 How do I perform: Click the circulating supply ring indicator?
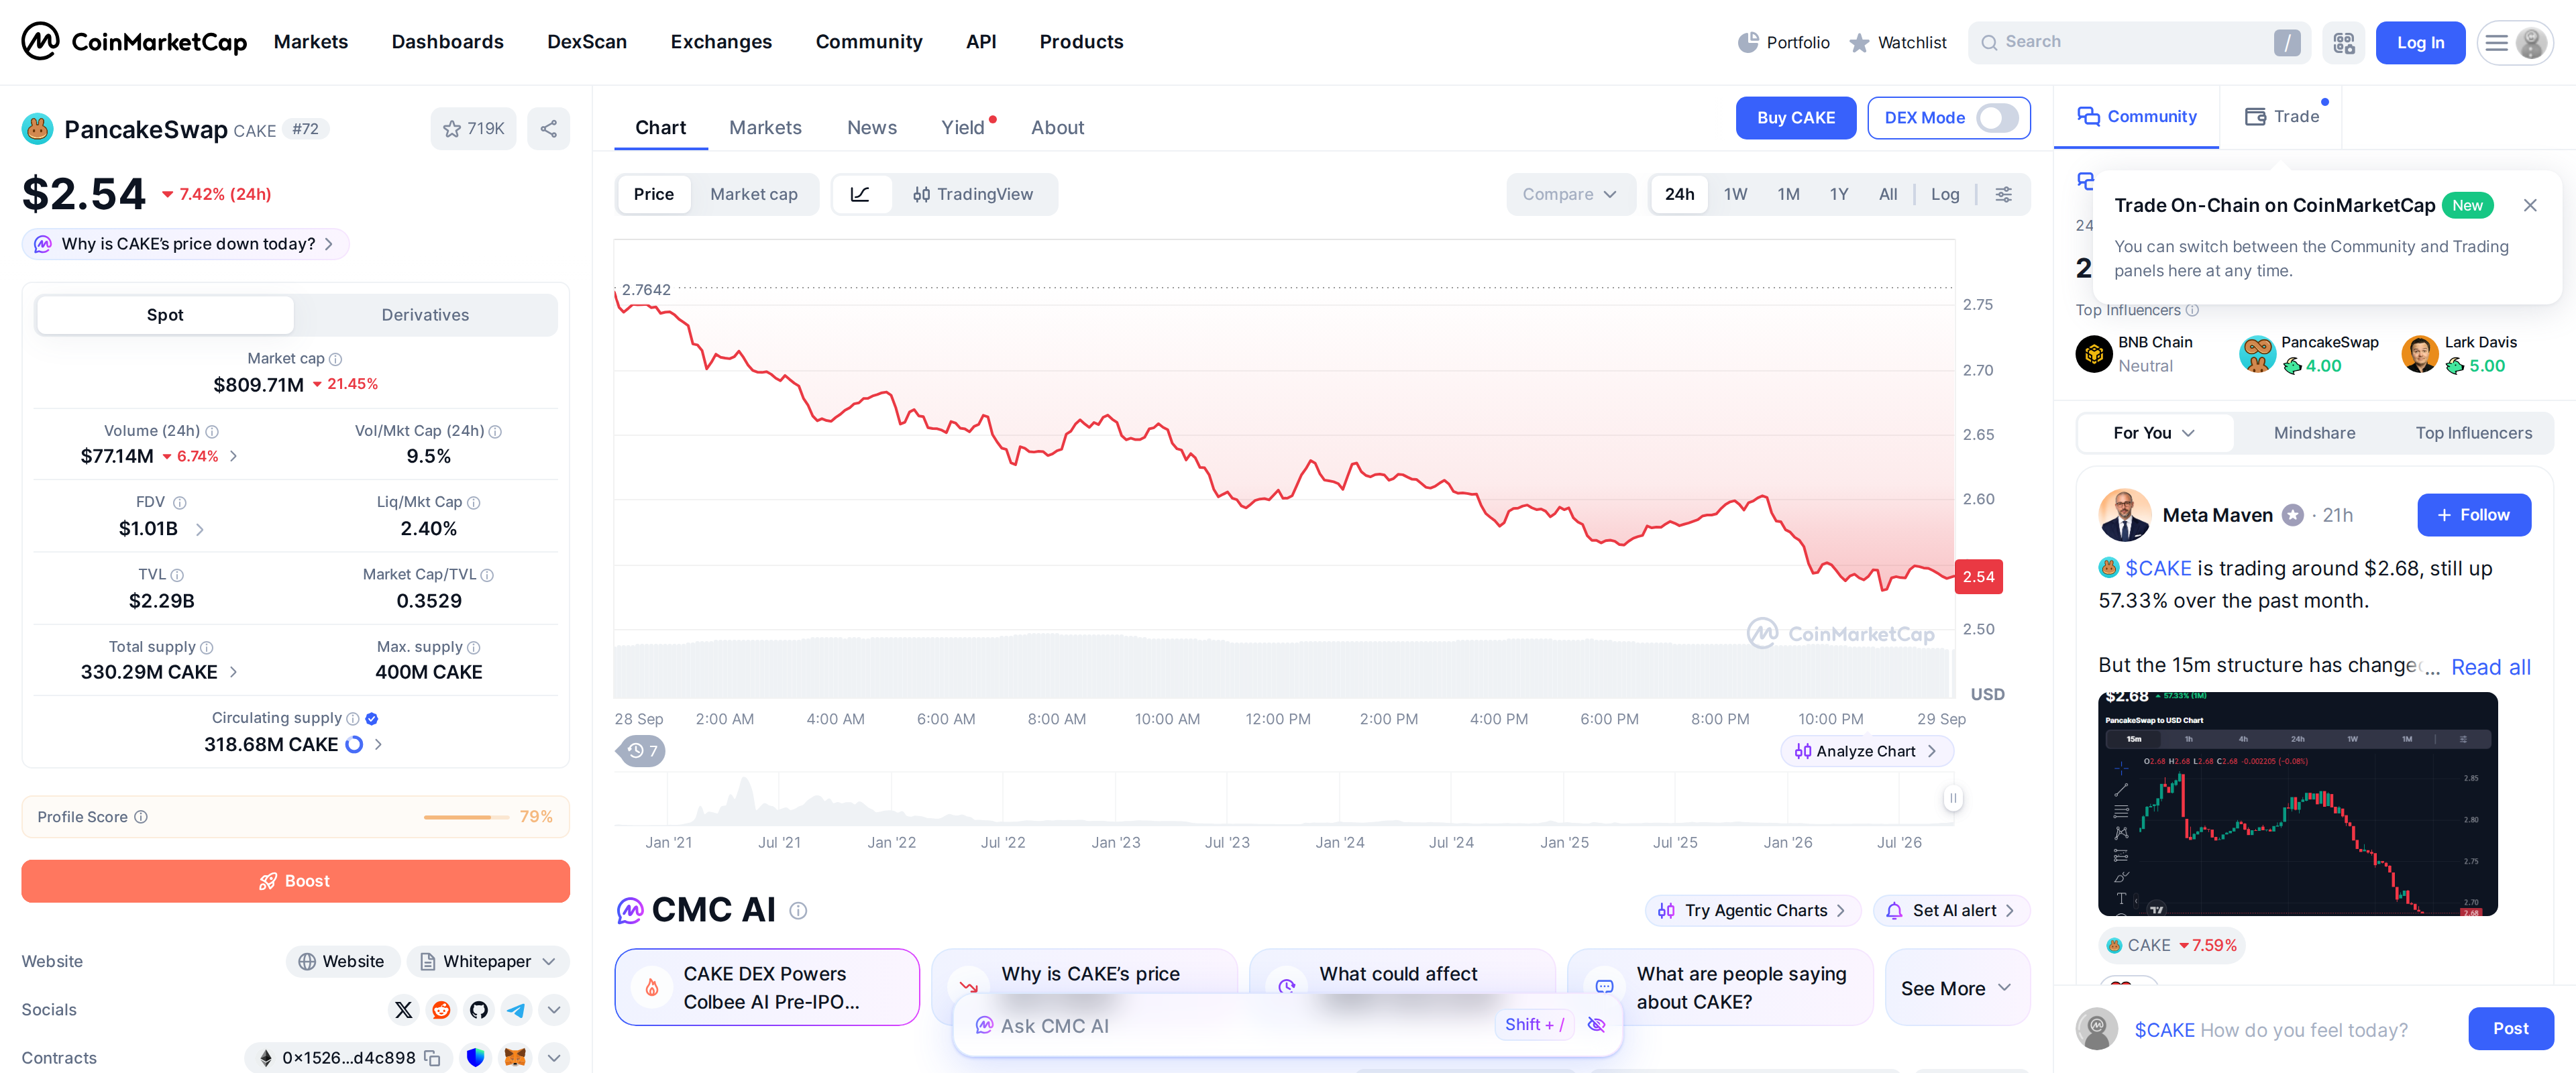tap(354, 744)
